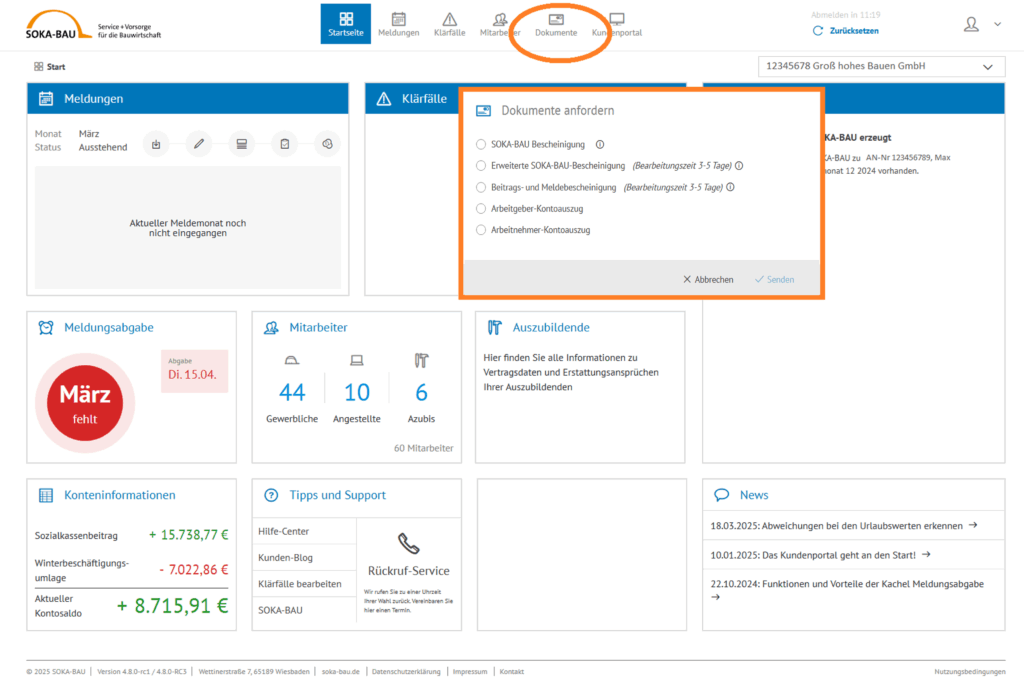Select the SOKA-BAU Bescheinigung radio button
The height and width of the screenshot is (682, 1024).
481,144
